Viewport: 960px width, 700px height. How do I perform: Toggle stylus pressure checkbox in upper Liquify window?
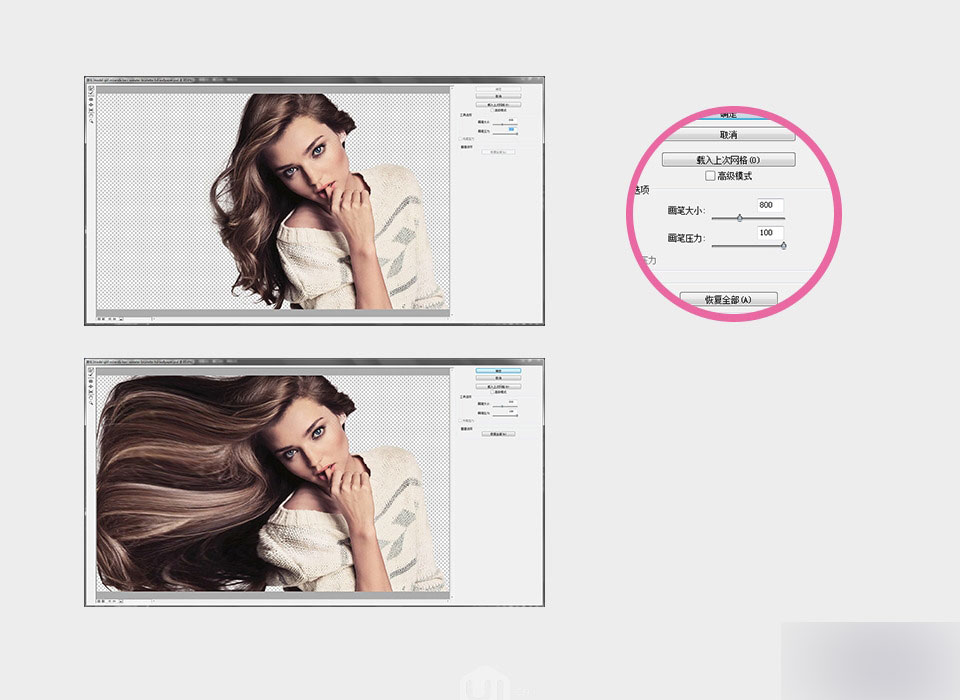[x=460, y=139]
